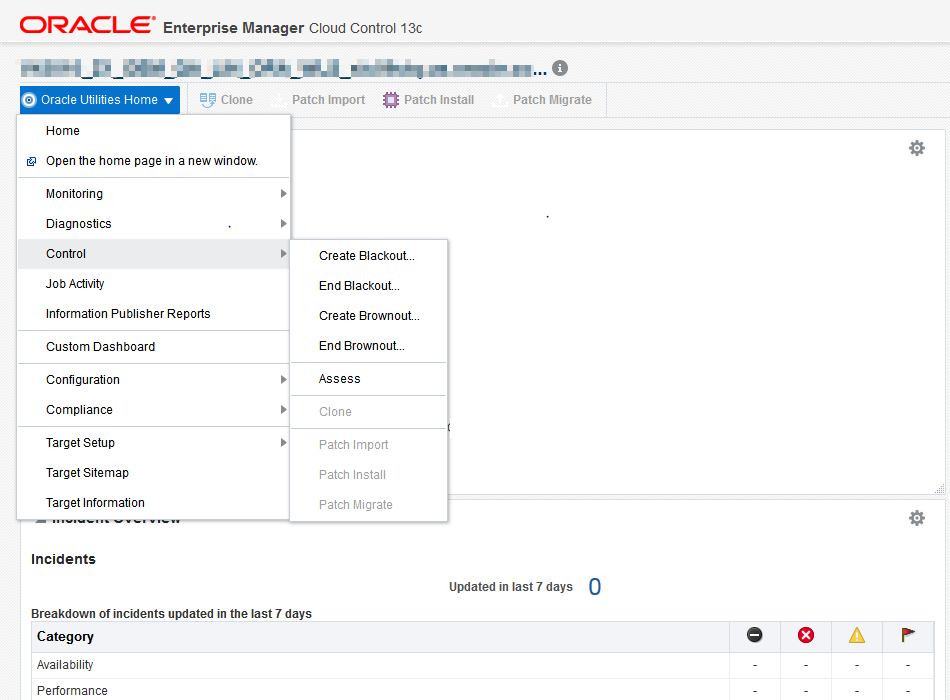Open the Target Setup menu entry

(153, 442)
